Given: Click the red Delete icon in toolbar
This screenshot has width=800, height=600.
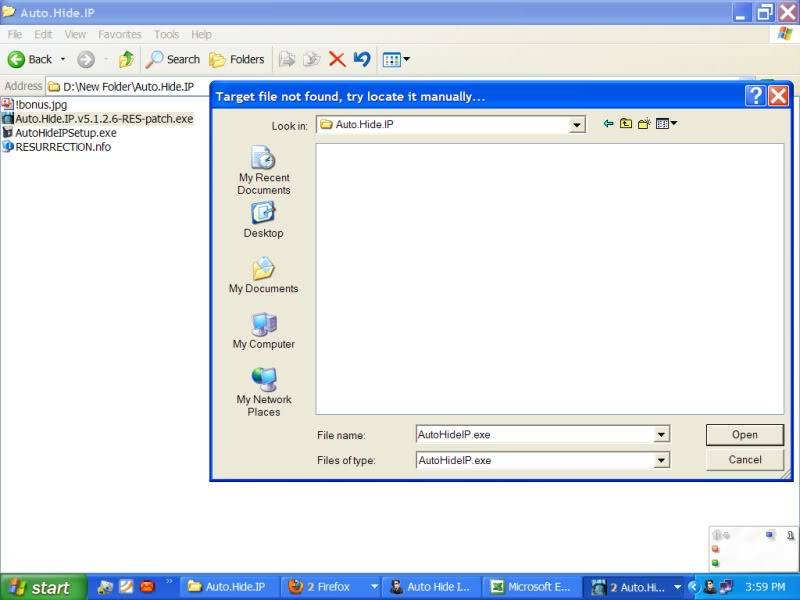Looking at the screenshot, I should pyautogui.click(x=337, y=60).
